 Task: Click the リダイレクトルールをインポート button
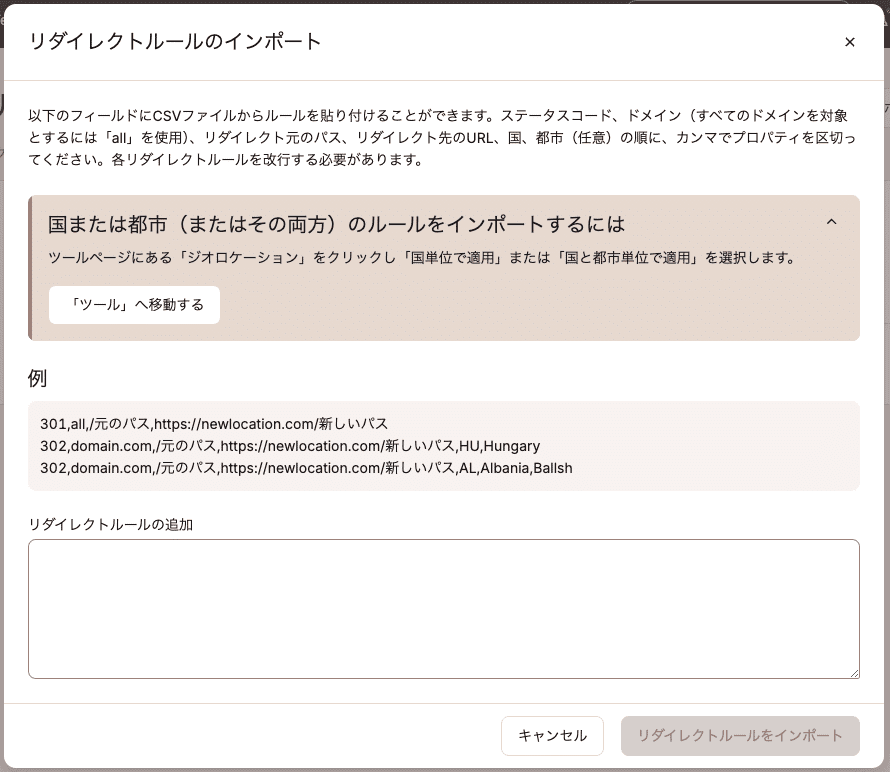point(740,735)
